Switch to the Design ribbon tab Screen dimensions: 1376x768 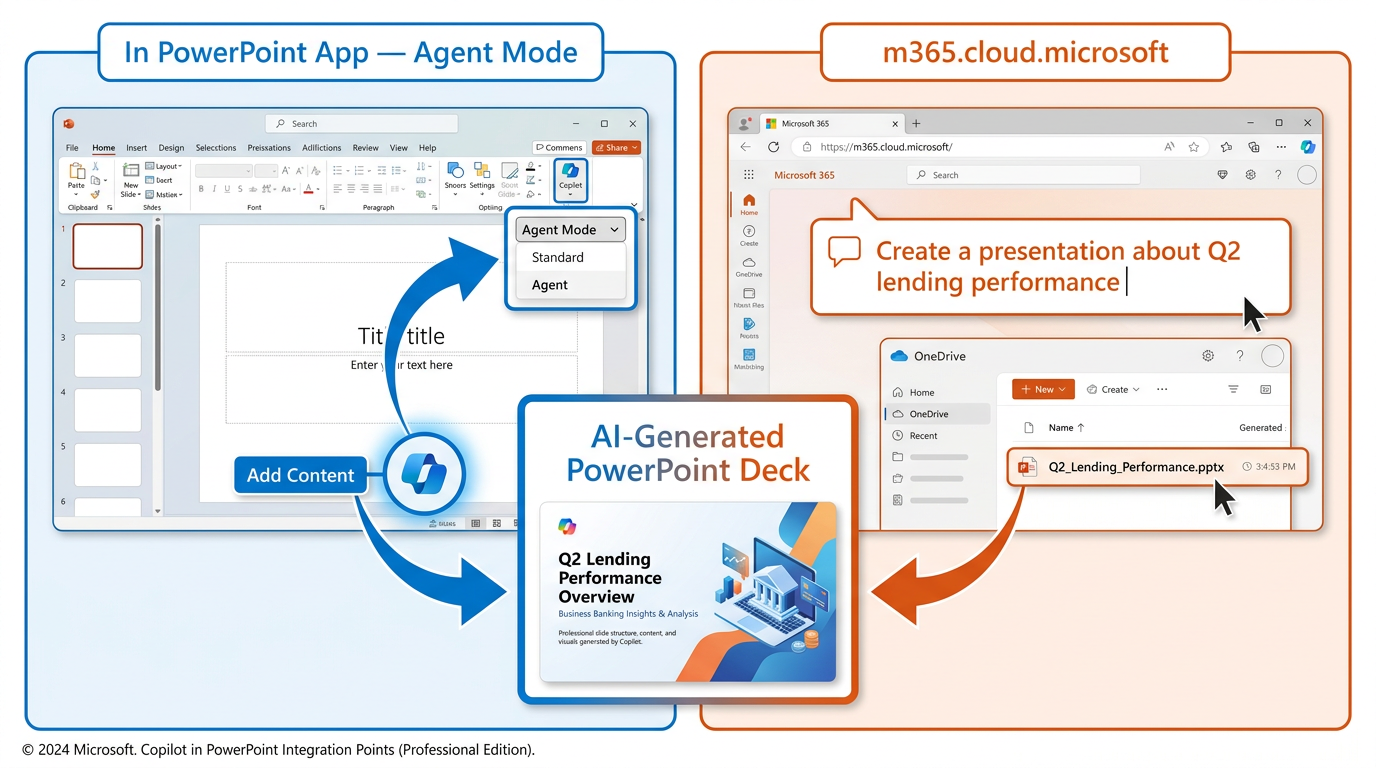click(171, 148)
